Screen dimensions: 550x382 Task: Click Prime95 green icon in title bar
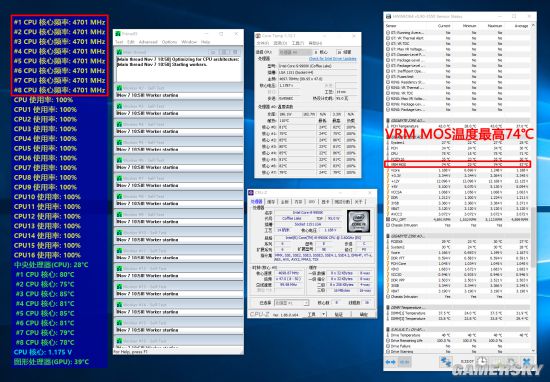tap(118, 34)
